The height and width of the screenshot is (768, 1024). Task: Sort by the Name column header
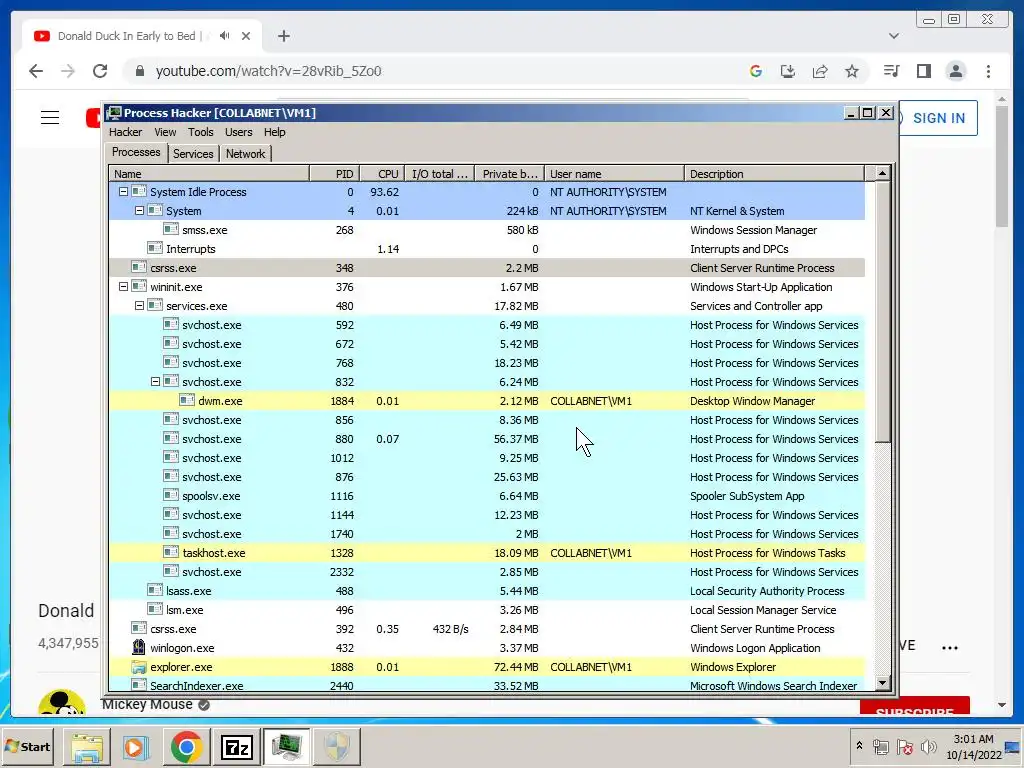point(209,174)
